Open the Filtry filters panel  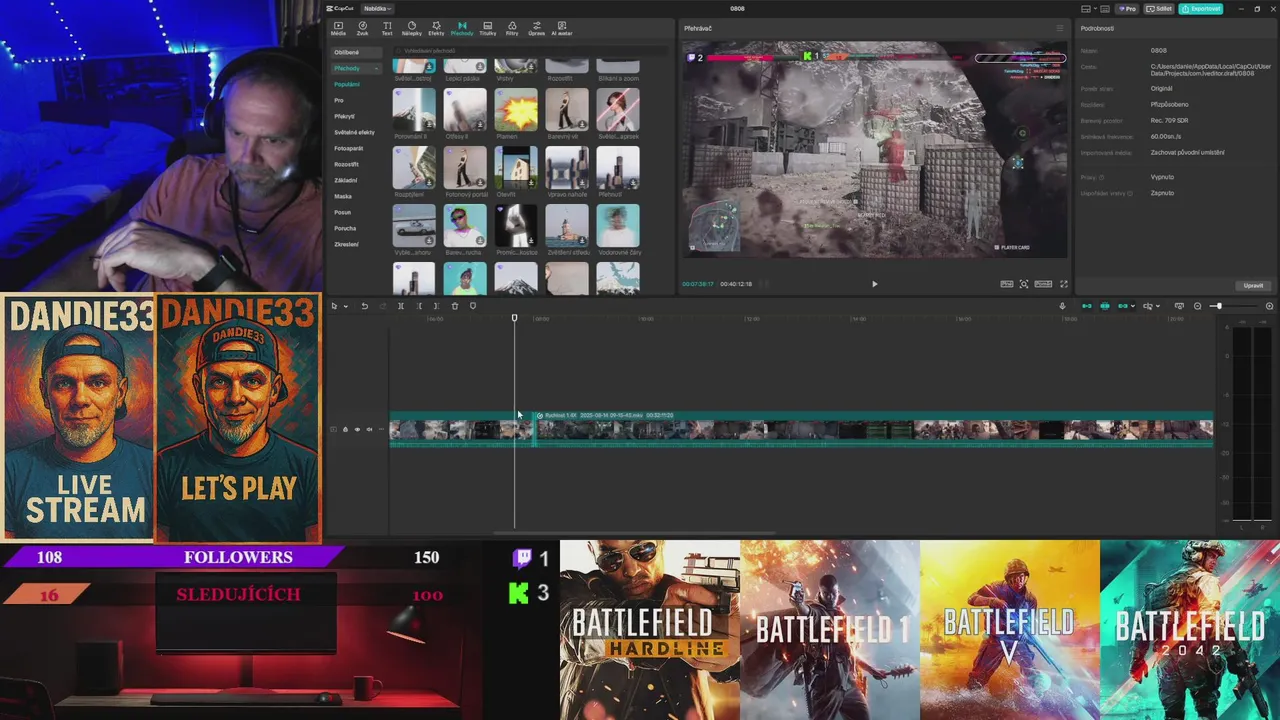tap(512, 28)
